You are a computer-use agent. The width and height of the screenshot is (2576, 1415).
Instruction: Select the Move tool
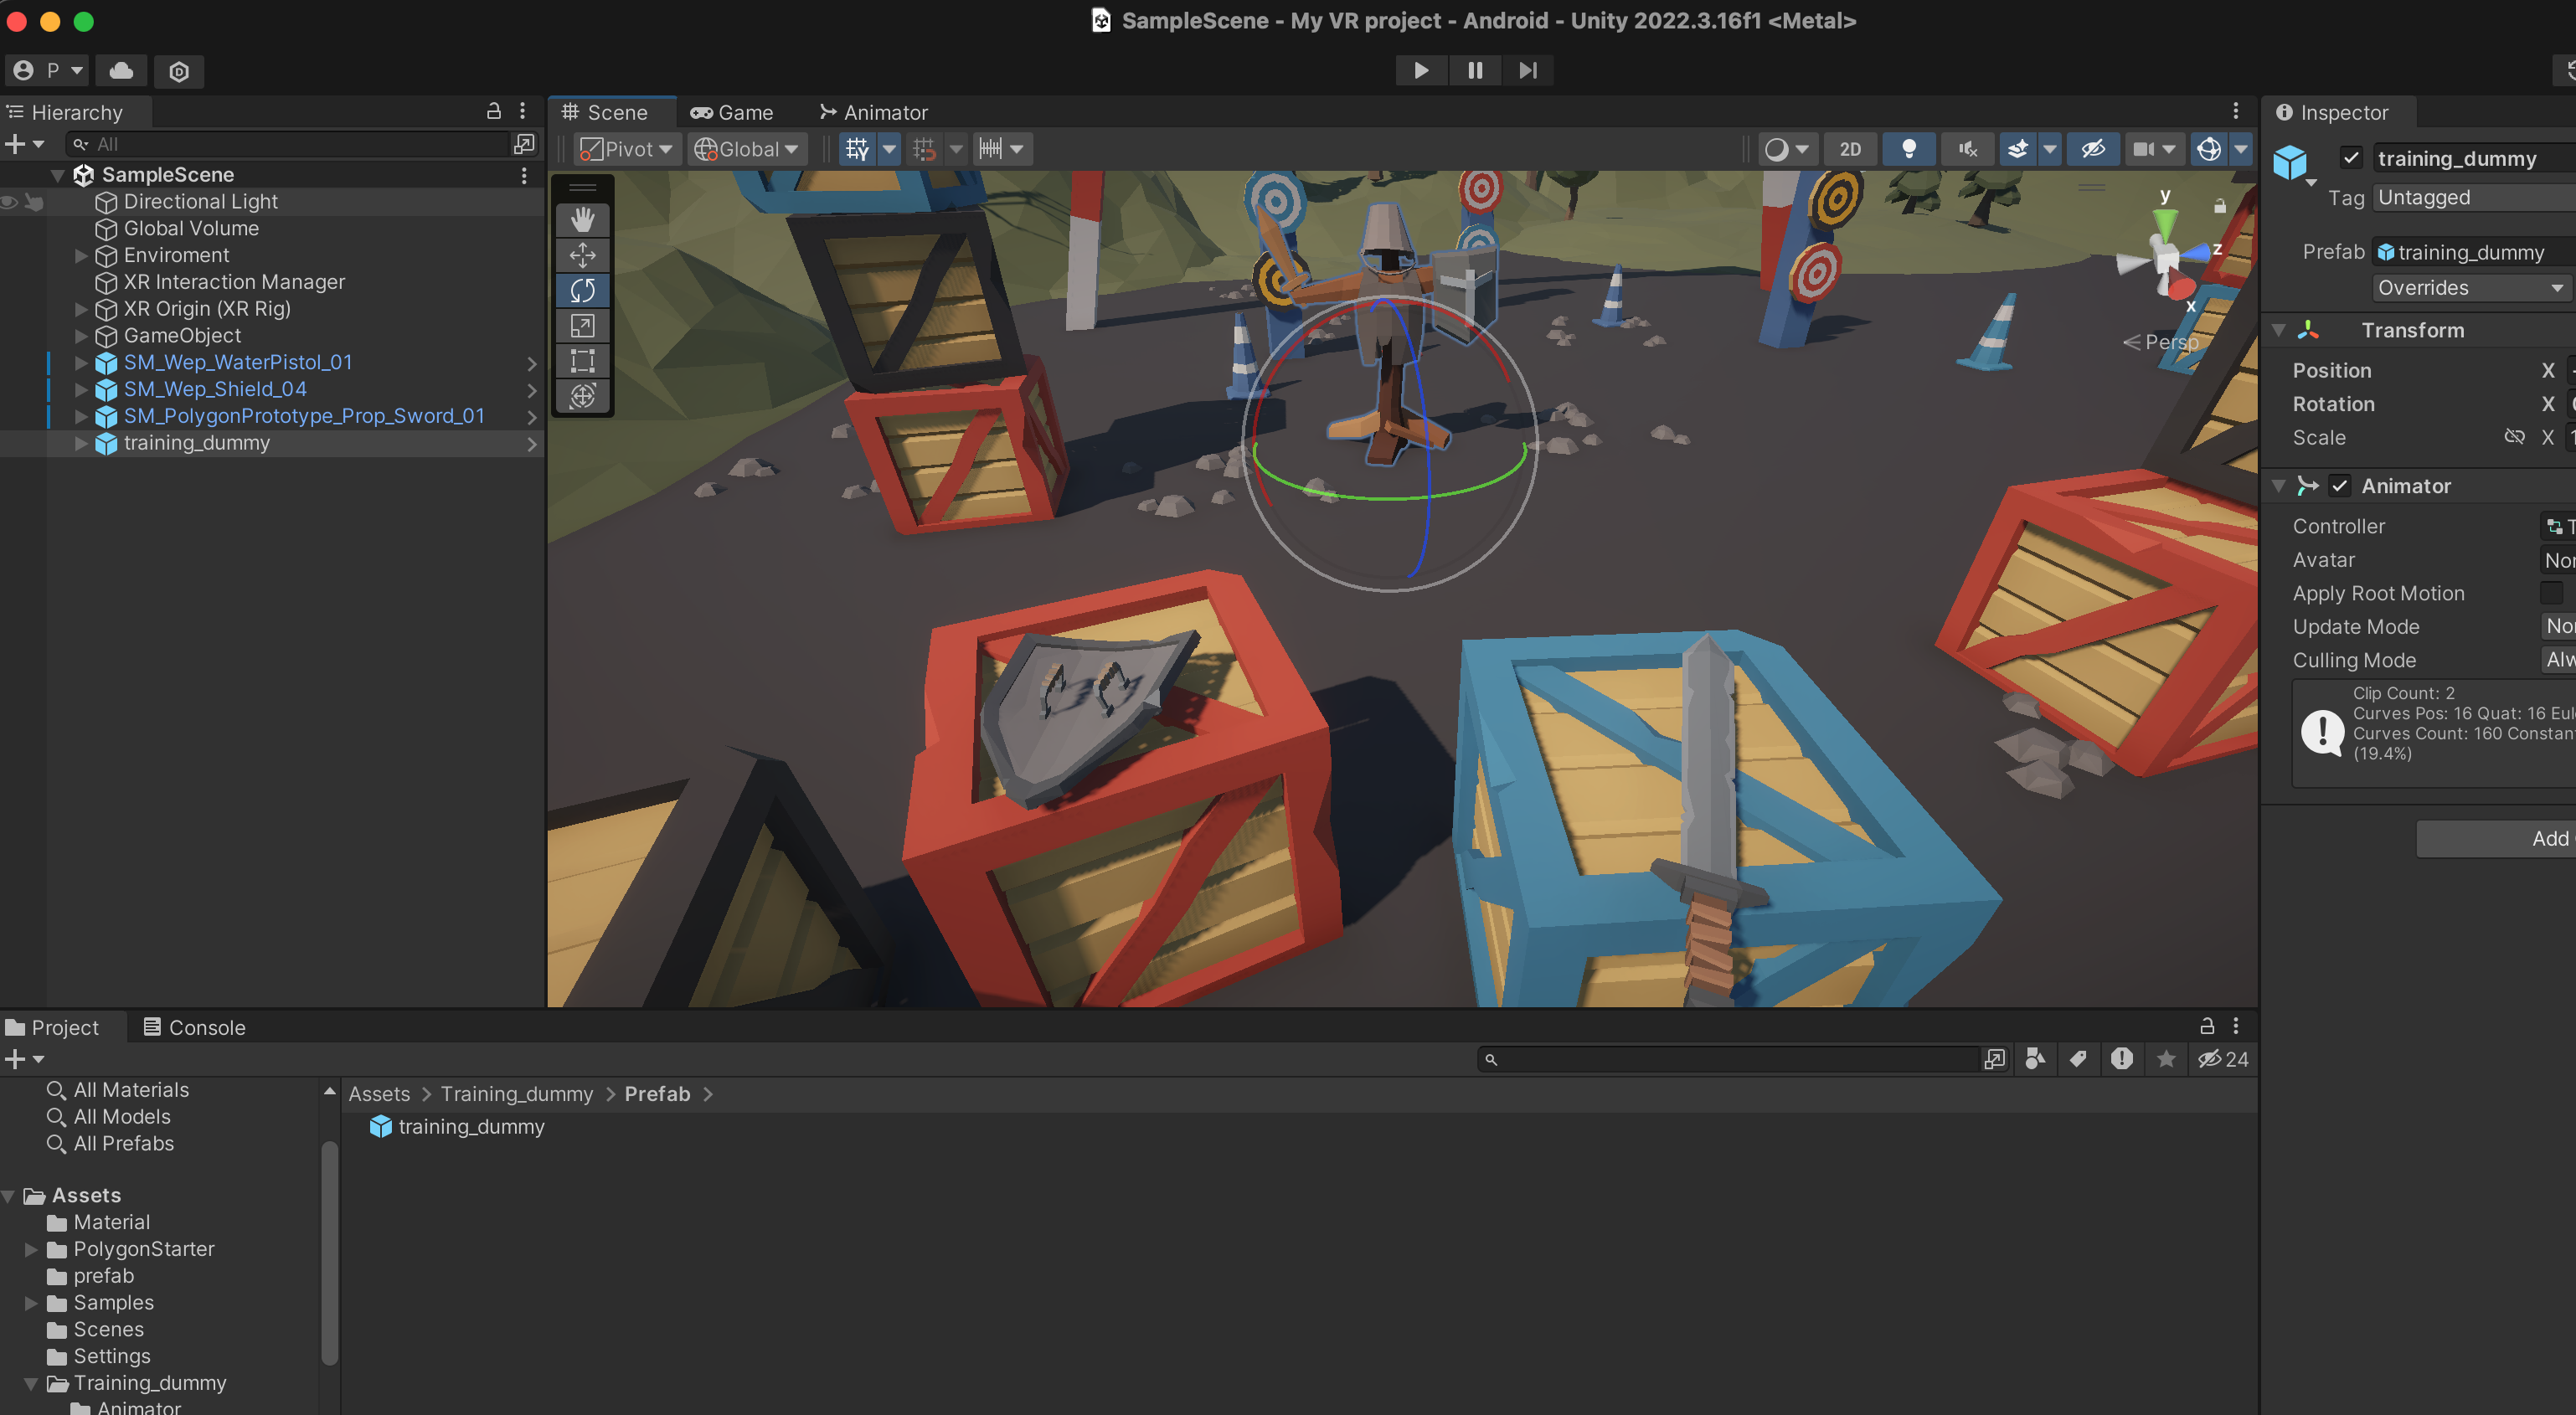[582, 255]
